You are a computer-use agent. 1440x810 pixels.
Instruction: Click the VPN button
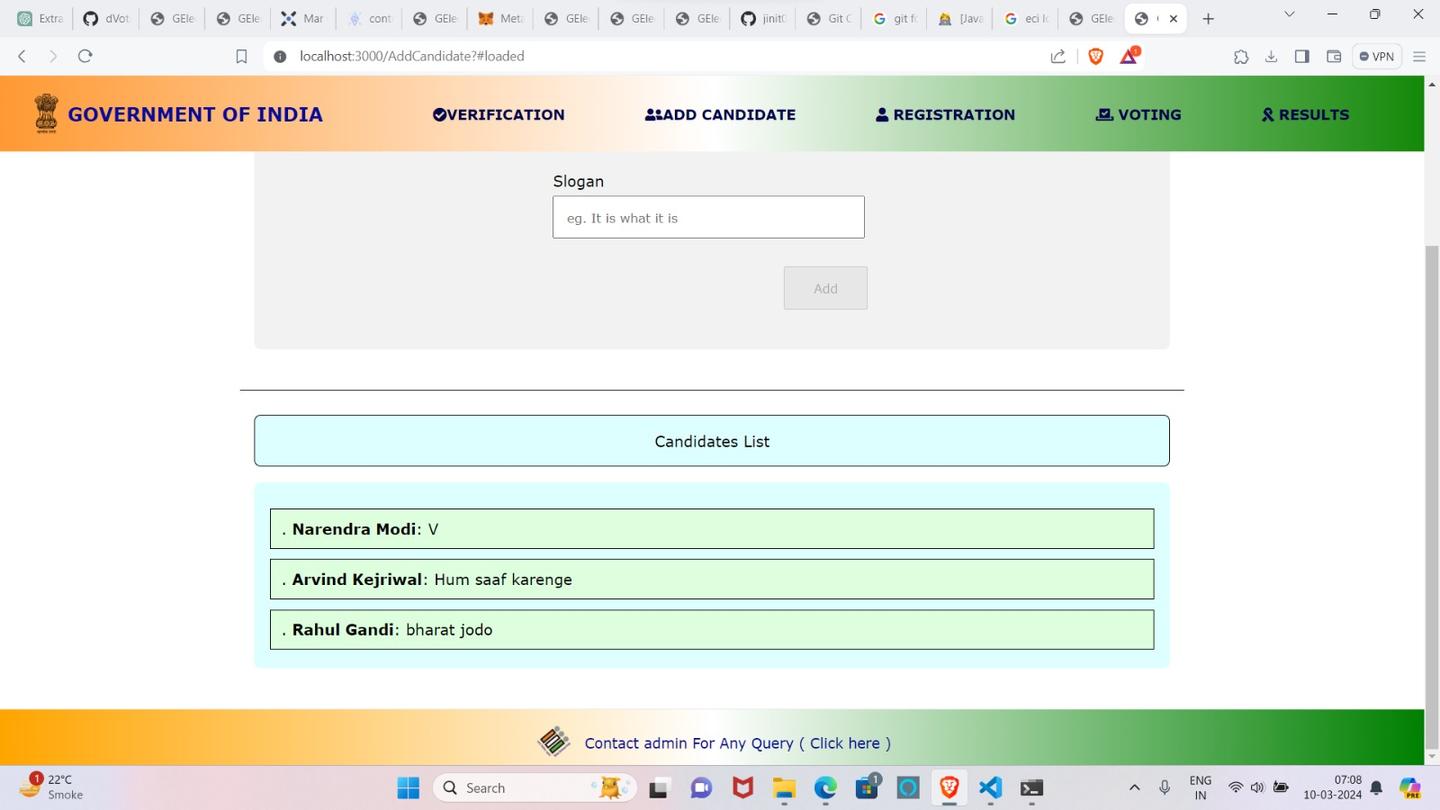(x=1376, y=56)
